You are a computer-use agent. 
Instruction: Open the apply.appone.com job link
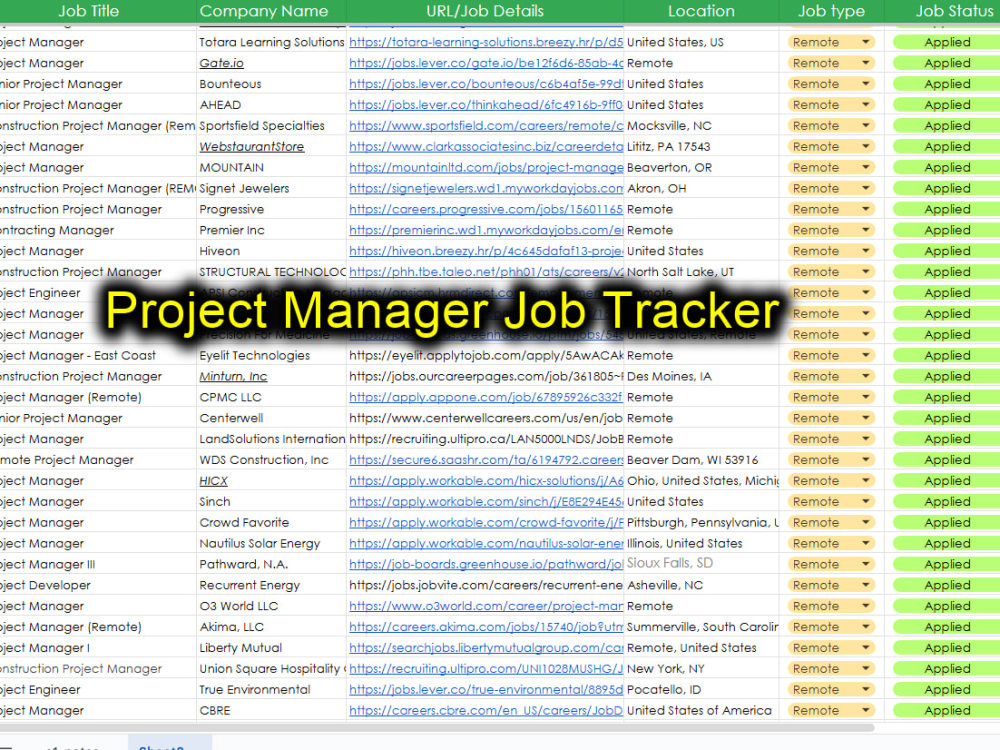coord(486,397)
